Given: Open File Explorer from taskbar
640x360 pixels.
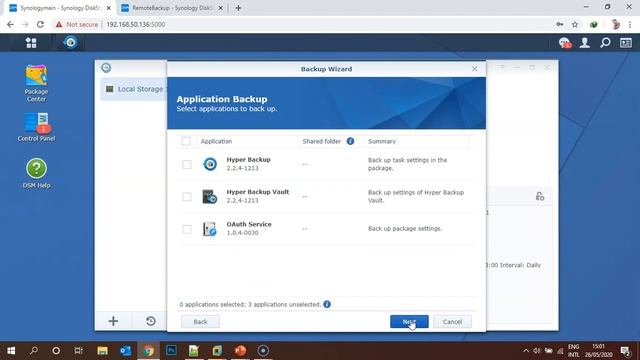Looking at the screenshot, I should (102, 351).
